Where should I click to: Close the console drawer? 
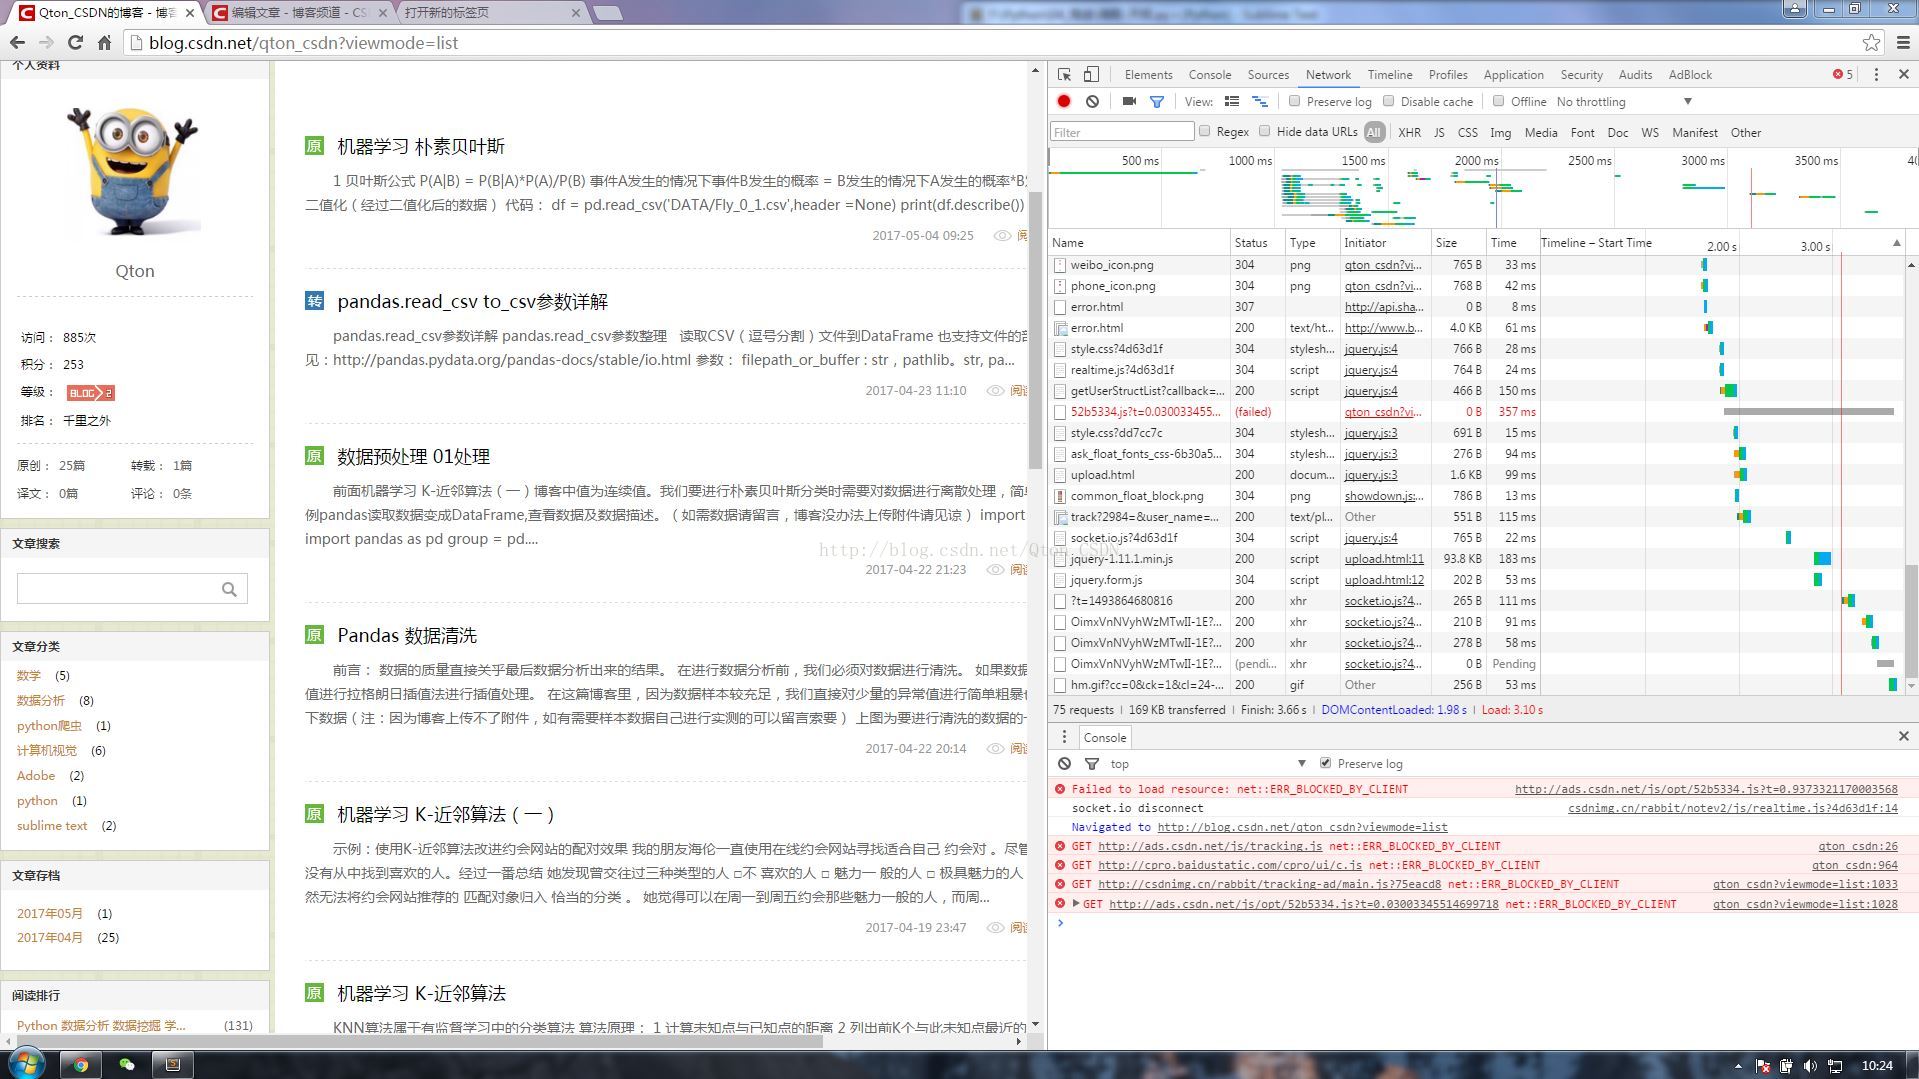tap(1903, 736)
